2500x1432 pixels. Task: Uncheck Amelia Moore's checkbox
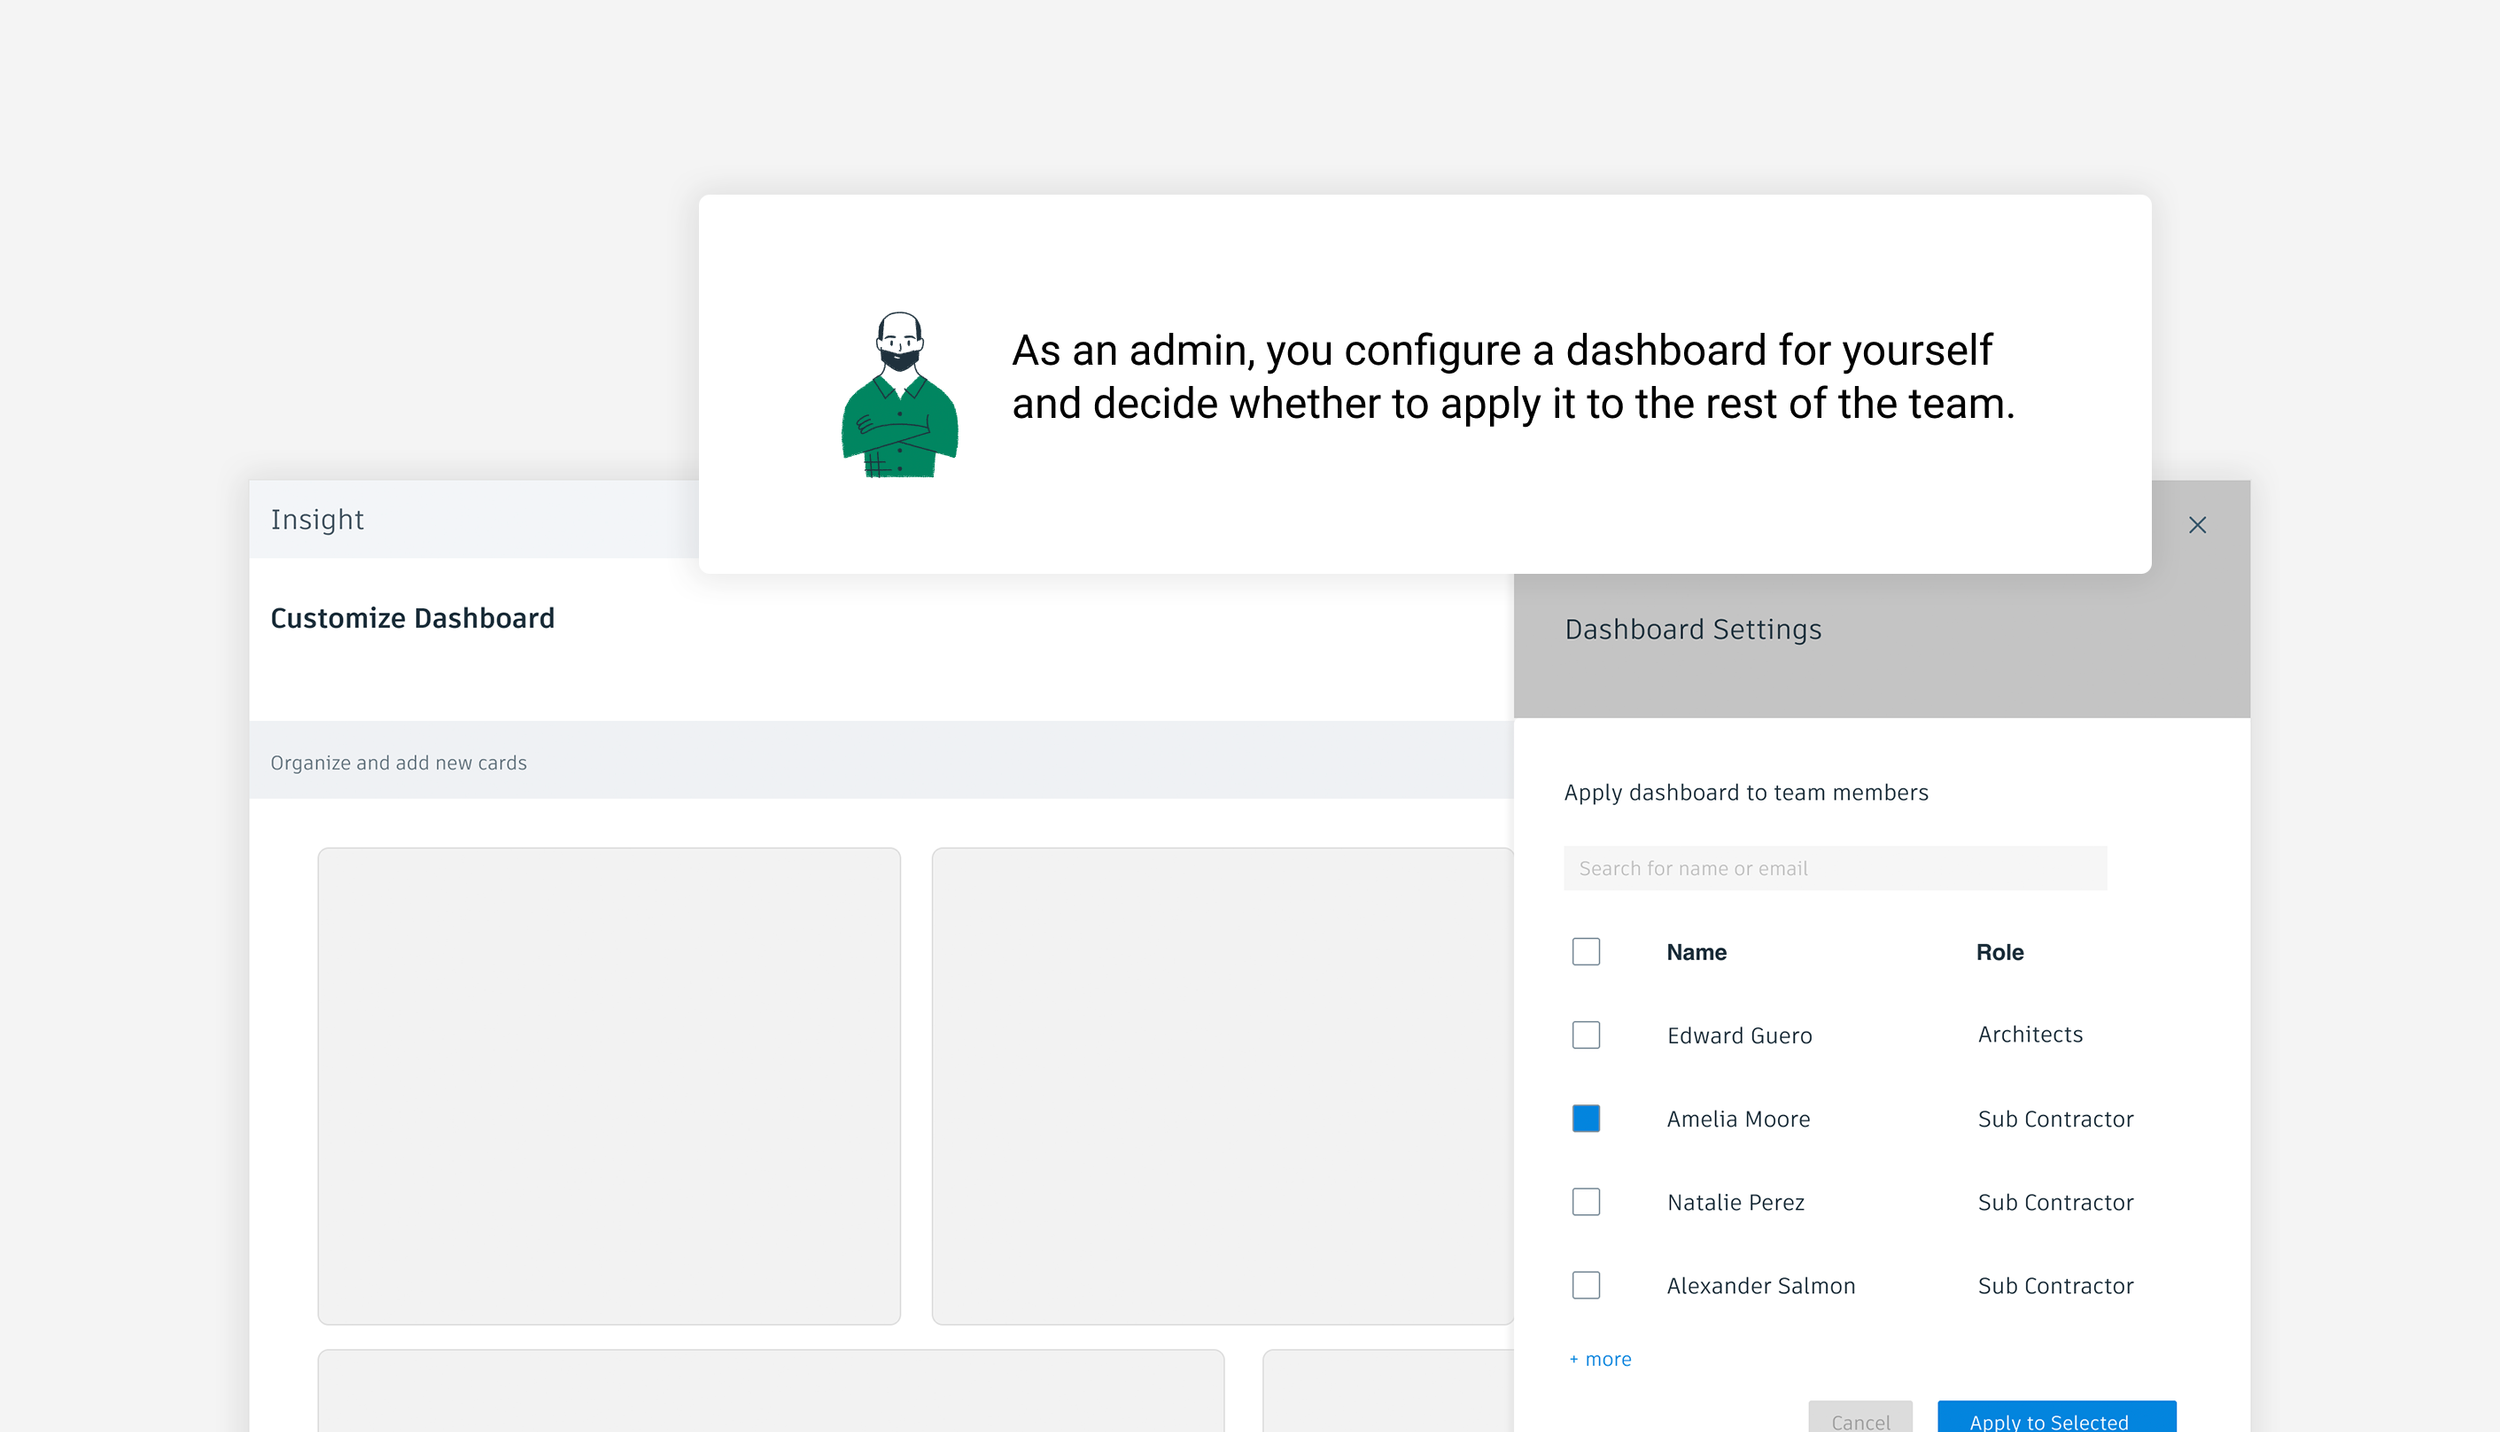1585,1119
